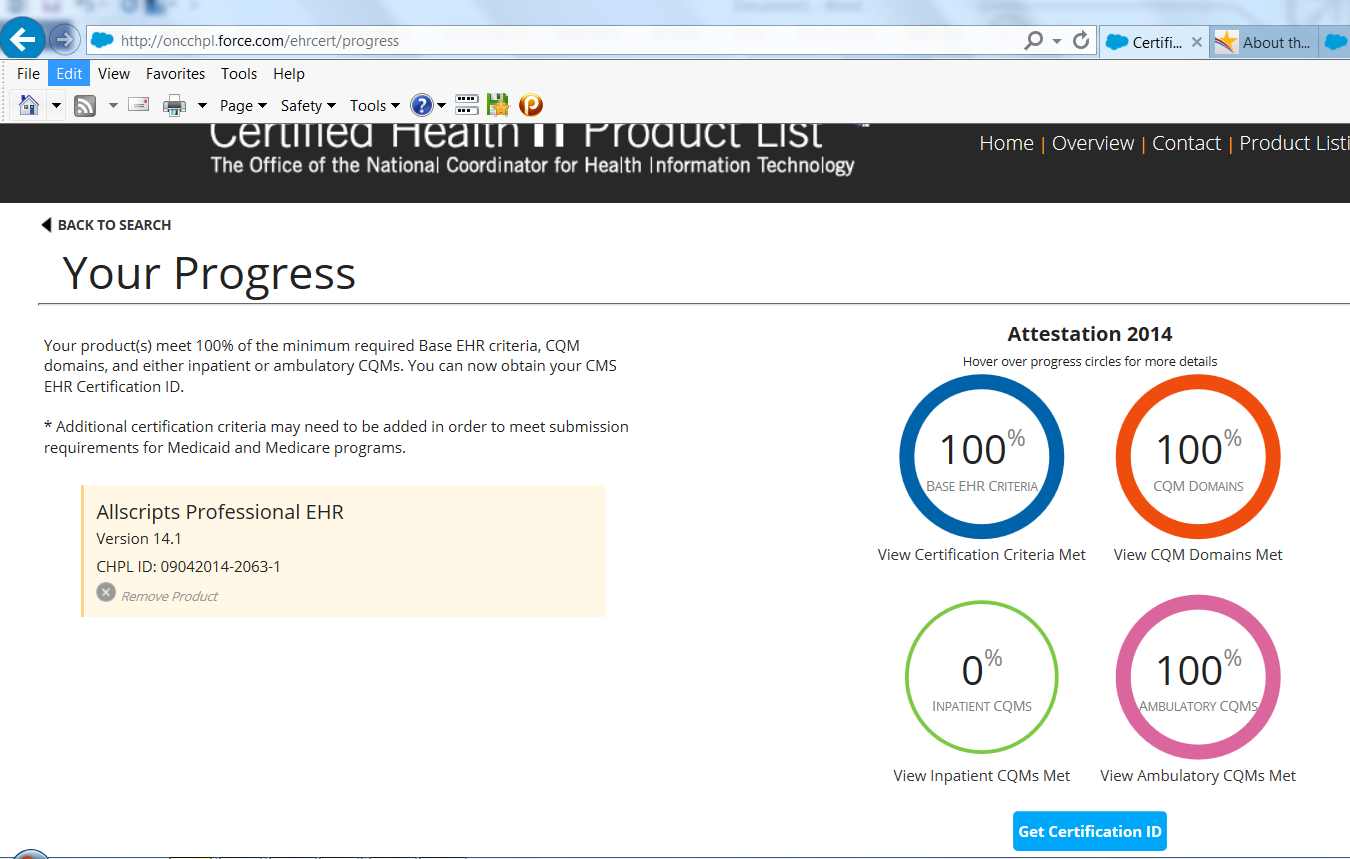This screenshot has width=1350, height=859.
Task: Click the Home navigation link
Action: click(x=1006, y=143)
